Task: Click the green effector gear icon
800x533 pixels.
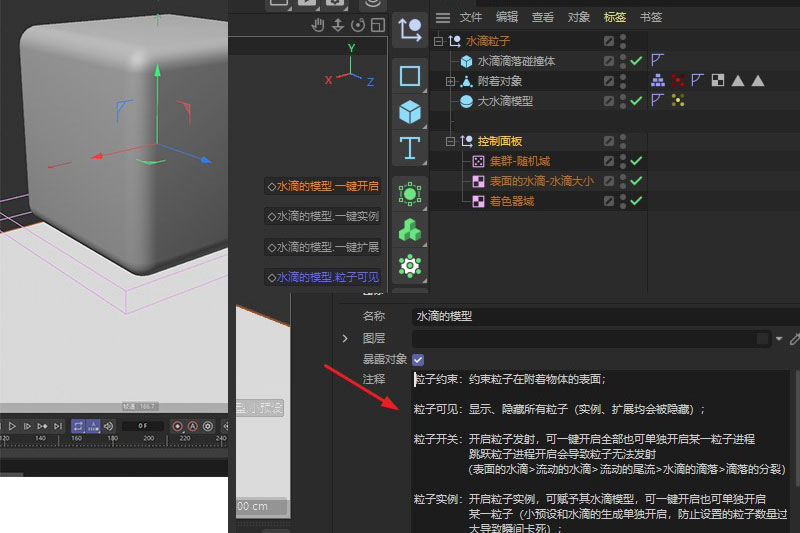Action: 410,266
